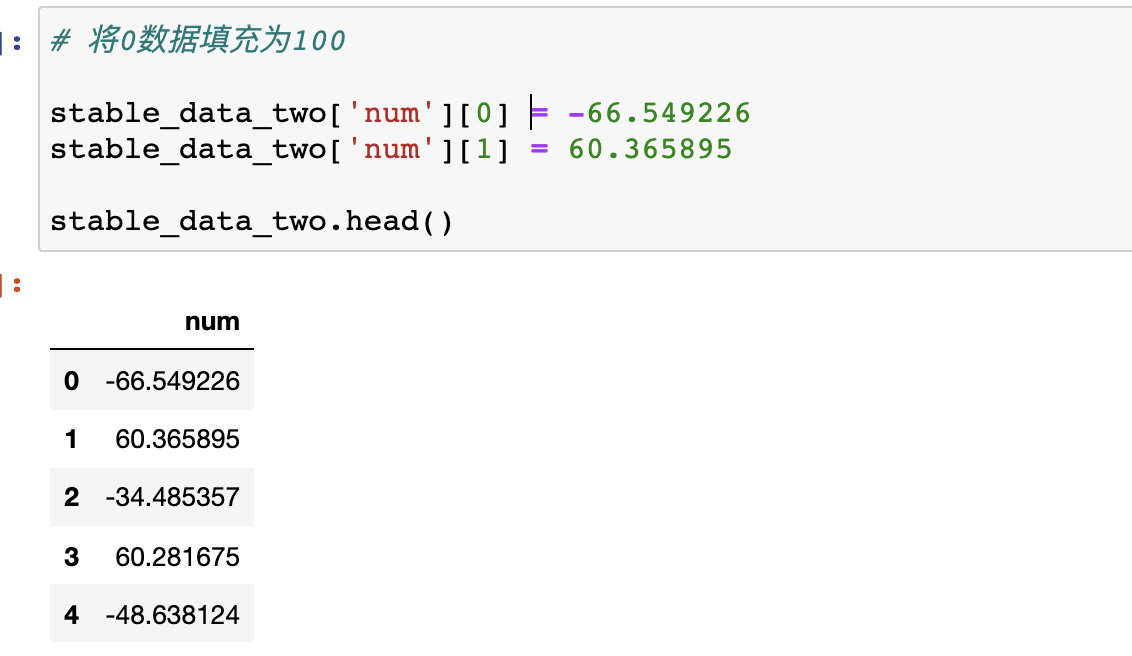Viewport: 1132px width, 656px height.
Task: Click index [0] in the first assignment
Action: pyautogui.click(x=484, y=113)
